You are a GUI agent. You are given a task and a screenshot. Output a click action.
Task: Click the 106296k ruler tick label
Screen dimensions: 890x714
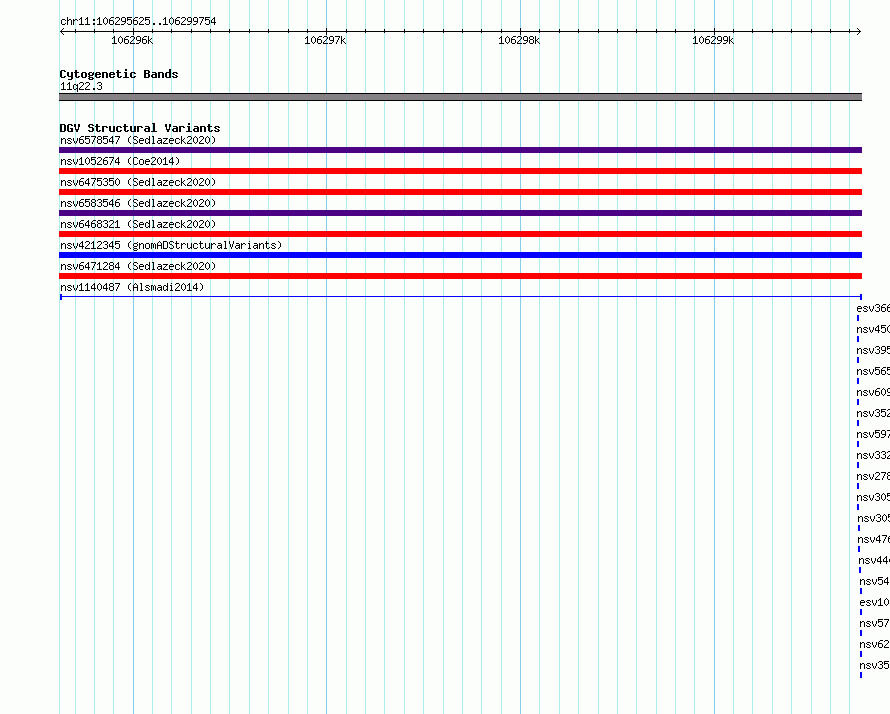coord(132,40)
